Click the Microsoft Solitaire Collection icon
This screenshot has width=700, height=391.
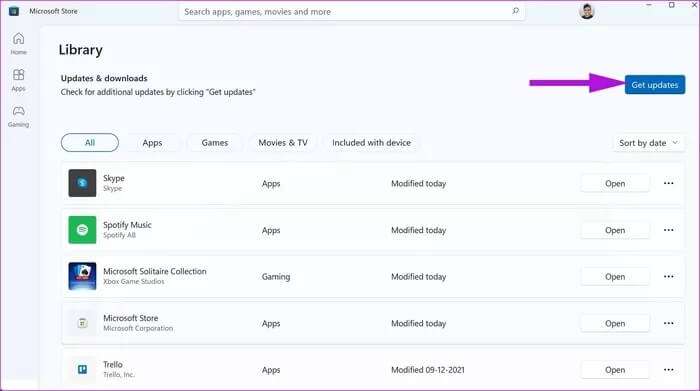tap(82, 276)
